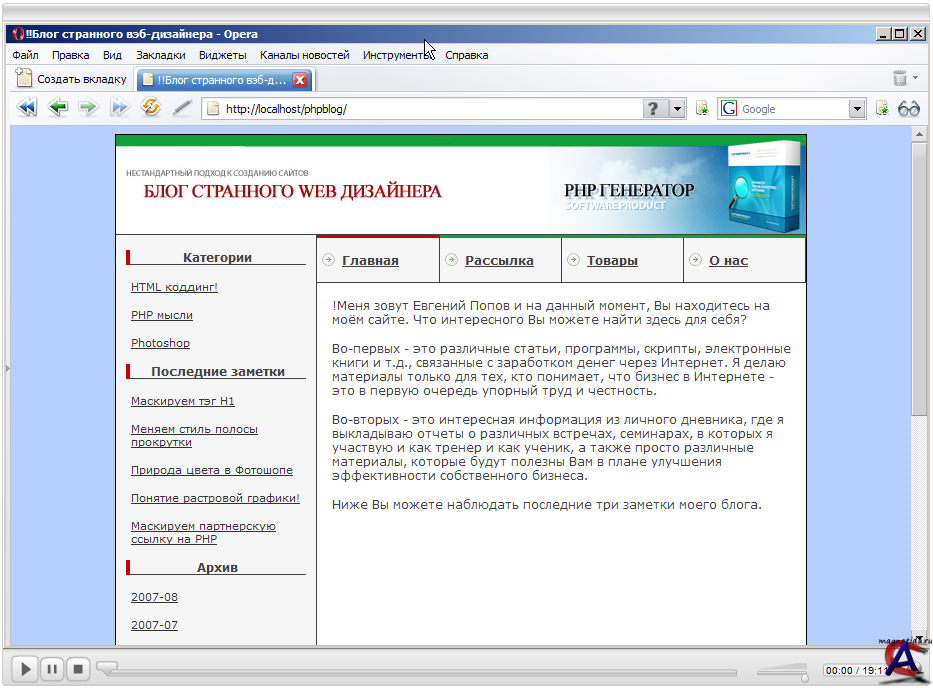Click the Rewind navigation icon
Image resolution: width=933 pixels, height=688 pixels.
pyautogui.click(x=27, y=108)
